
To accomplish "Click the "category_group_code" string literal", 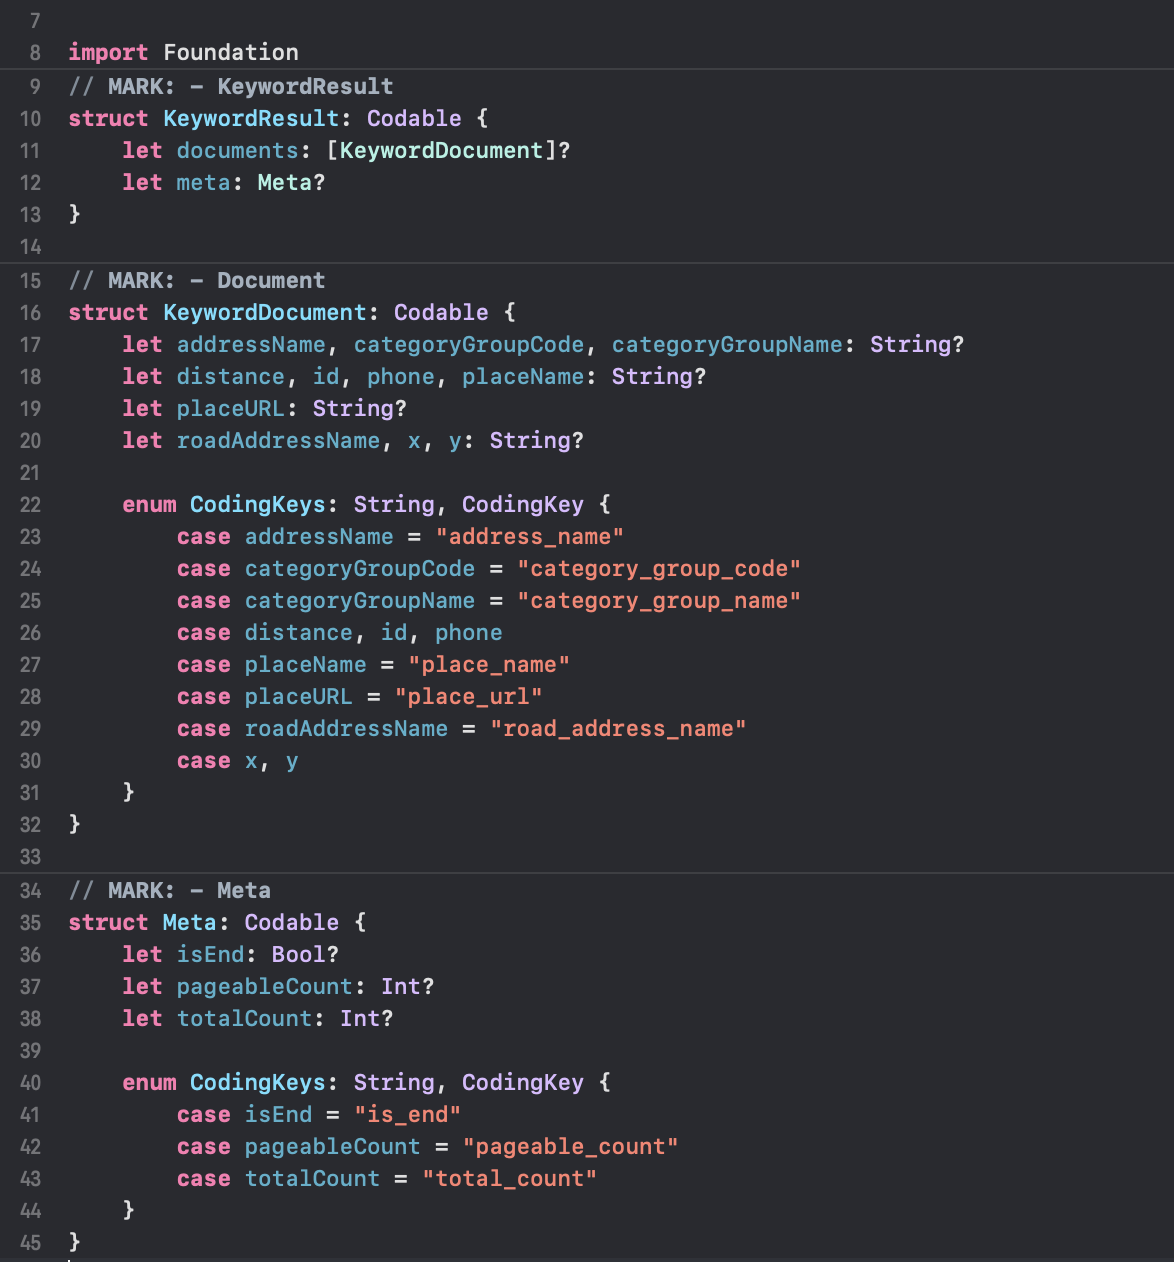I will tap(659, 568).
